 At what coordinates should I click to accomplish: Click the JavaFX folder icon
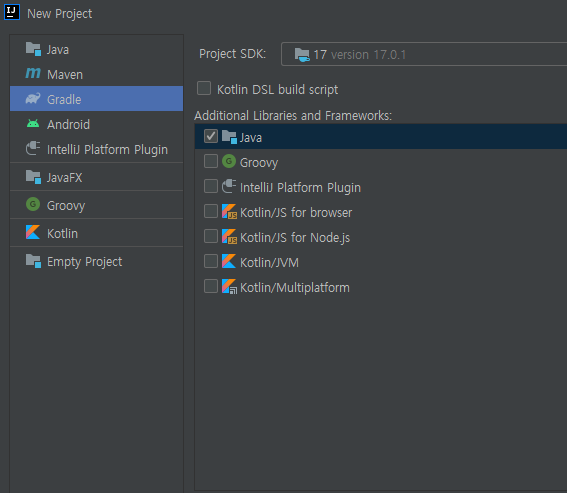point(33,177)
